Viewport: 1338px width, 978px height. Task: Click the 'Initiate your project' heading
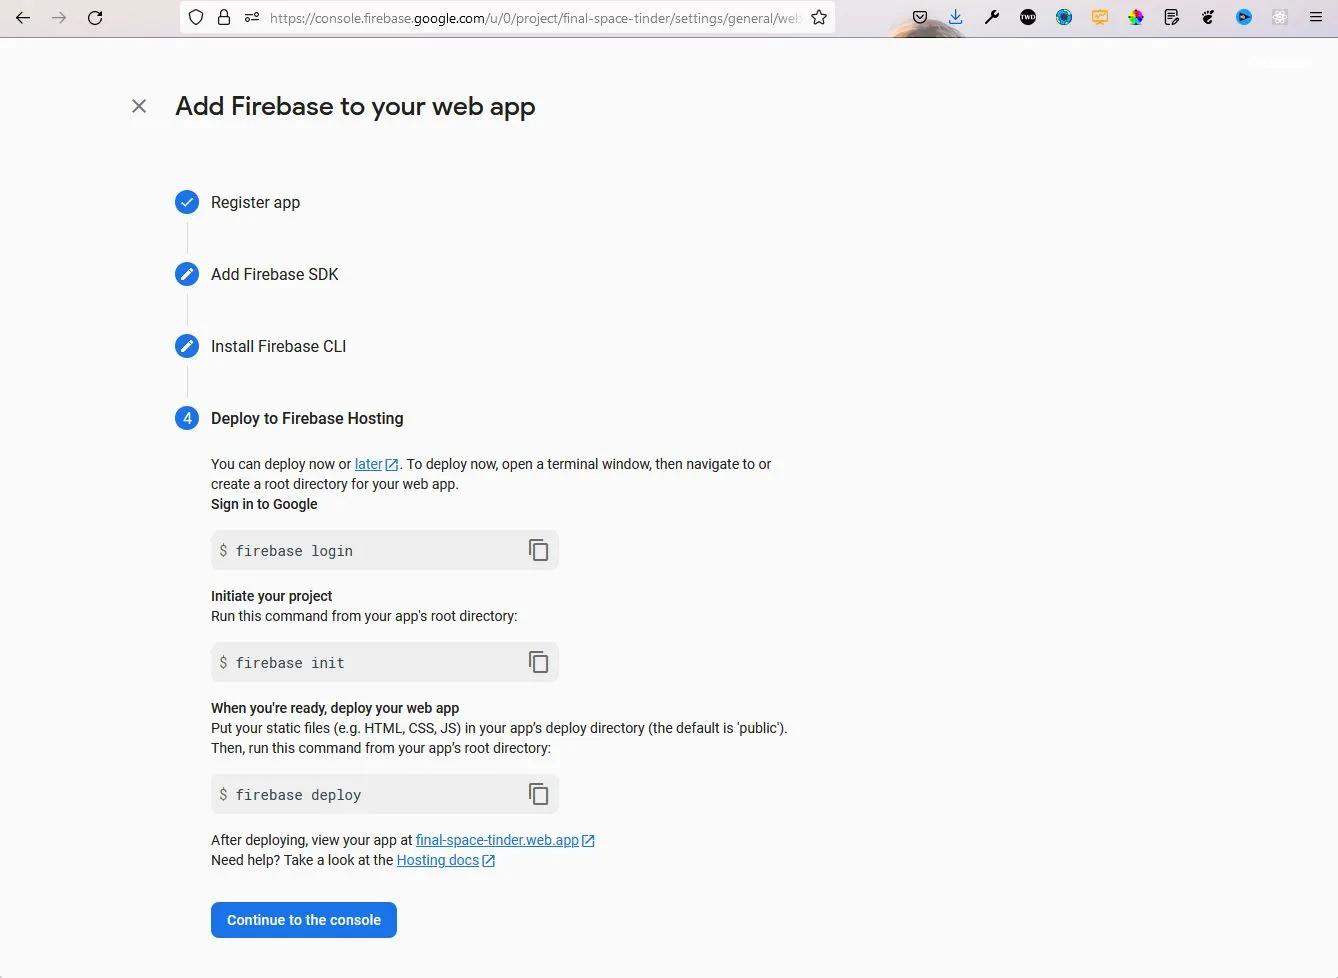coord(271,596)
